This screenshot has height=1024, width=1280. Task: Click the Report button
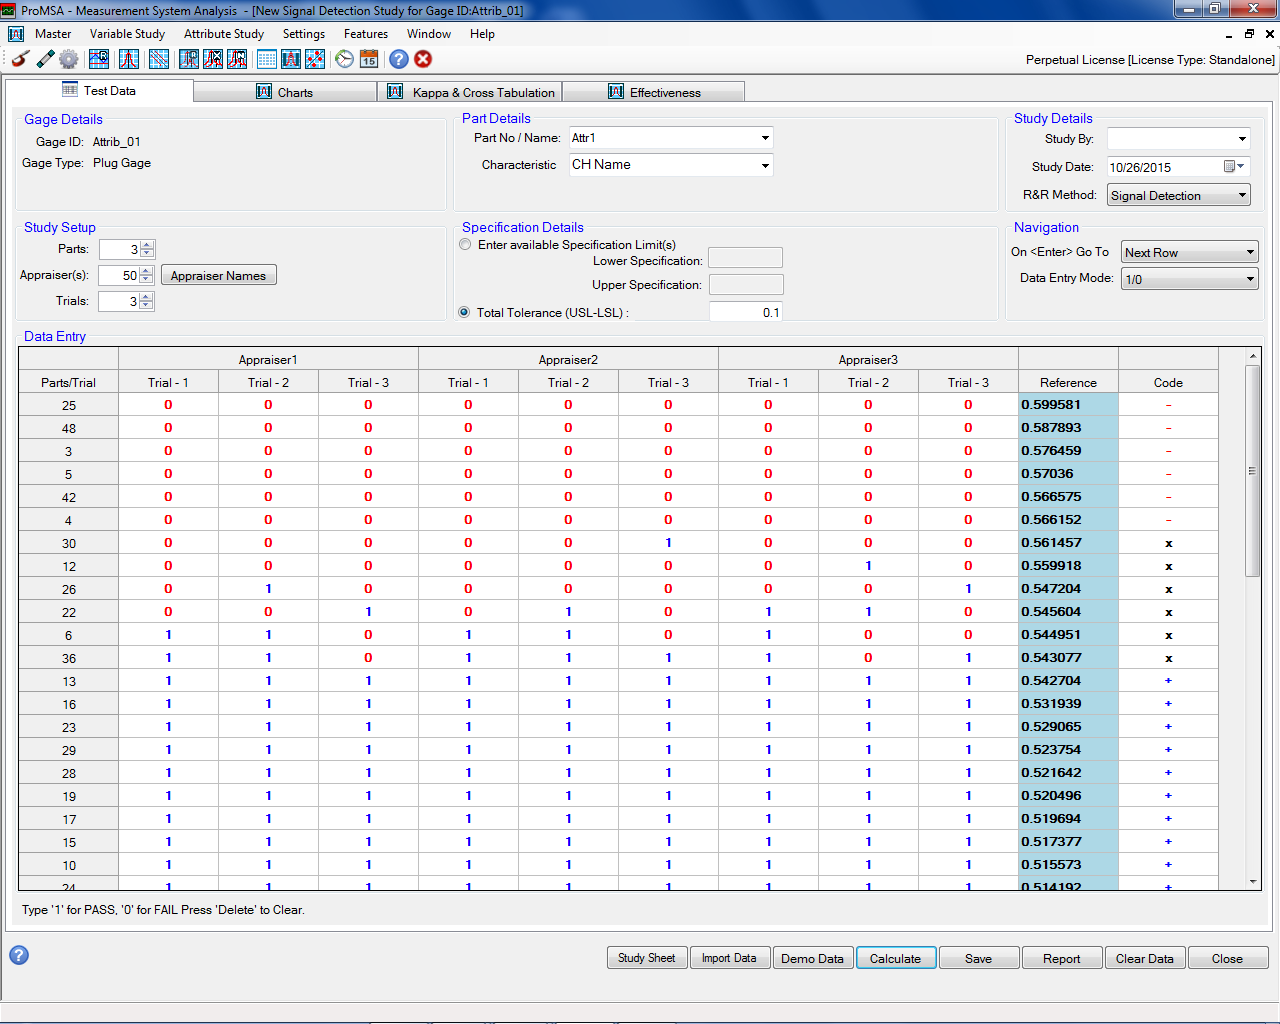(x=1062, y=958)
